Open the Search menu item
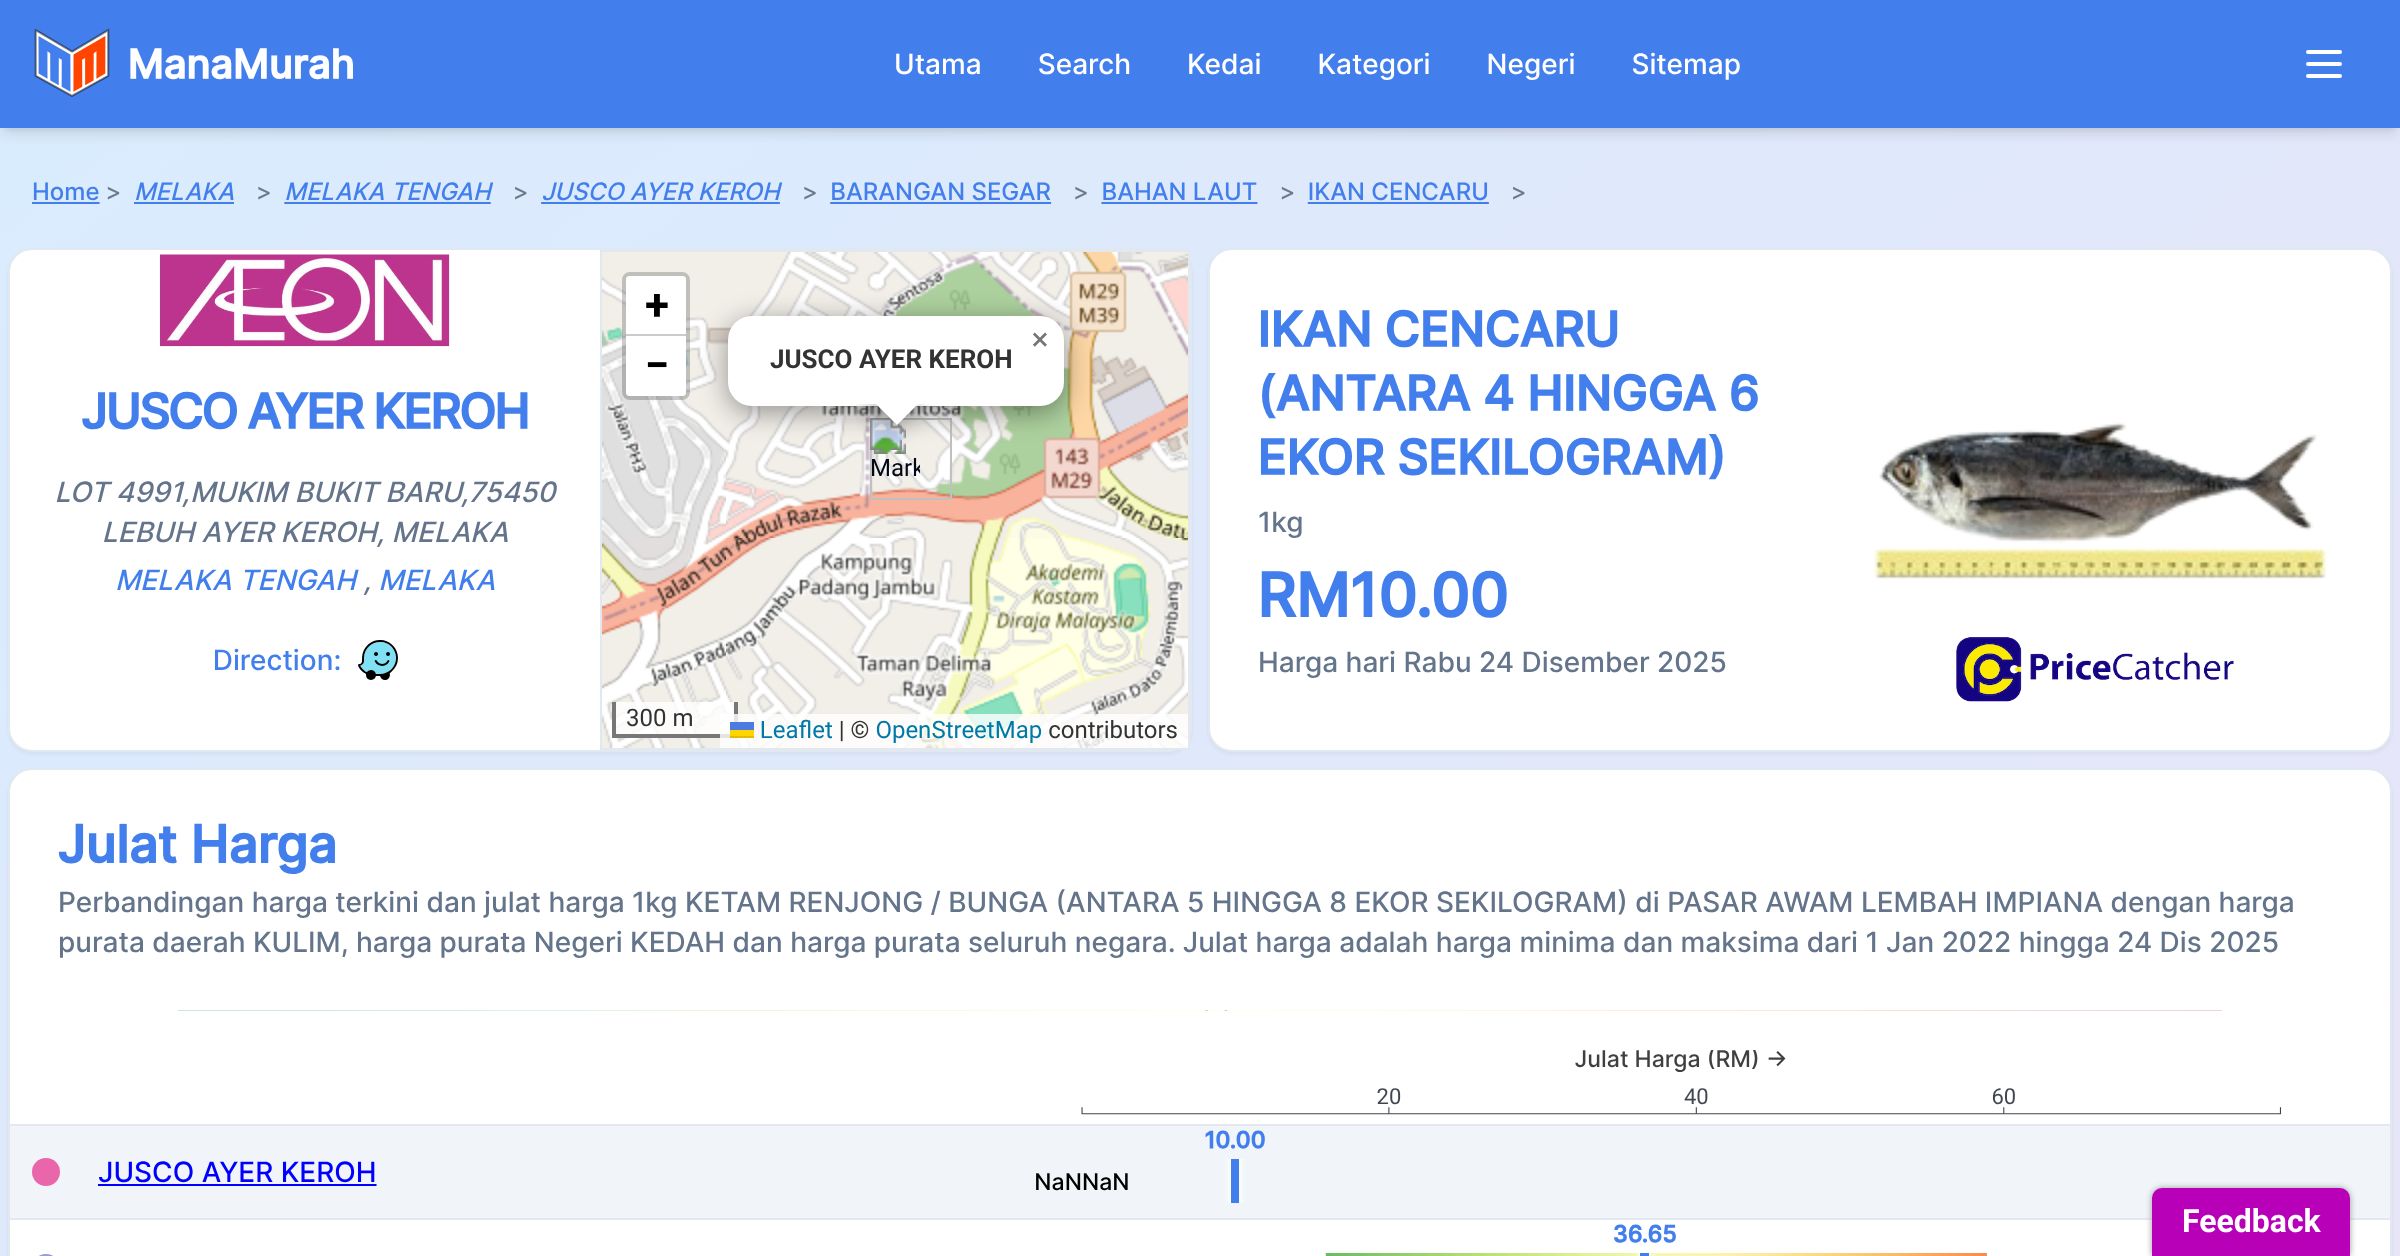This screenshot has width=2400, height=1256. tap(1083, 64)
